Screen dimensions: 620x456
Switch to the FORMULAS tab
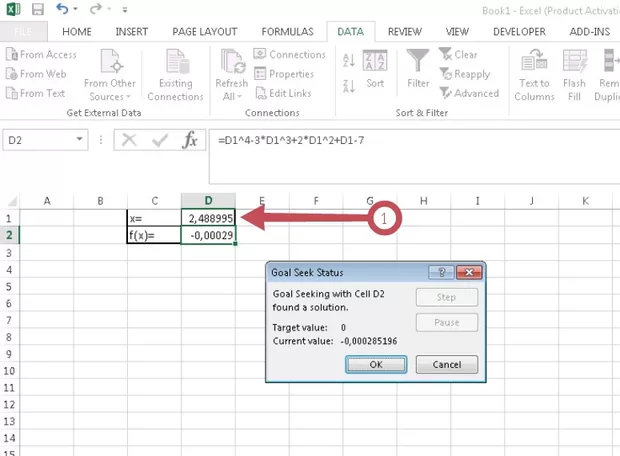pyautogui.click(x=289, y=31)
